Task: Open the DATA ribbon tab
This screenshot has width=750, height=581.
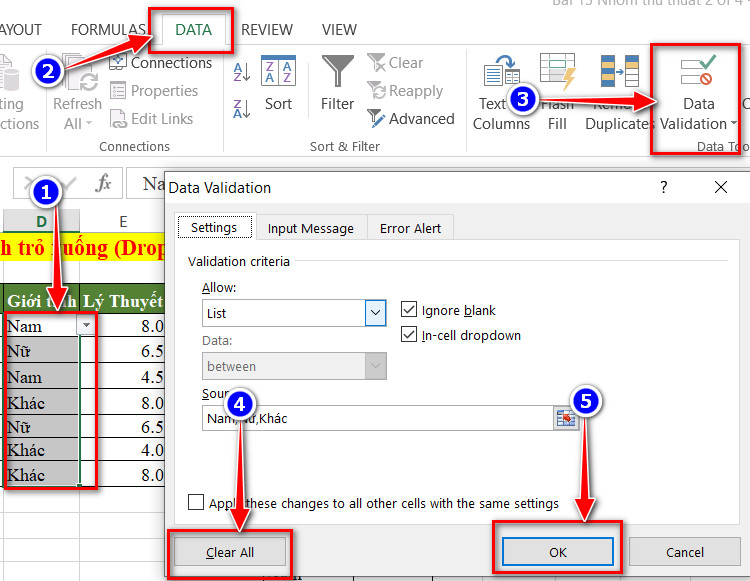Action: tap(193, 30)
